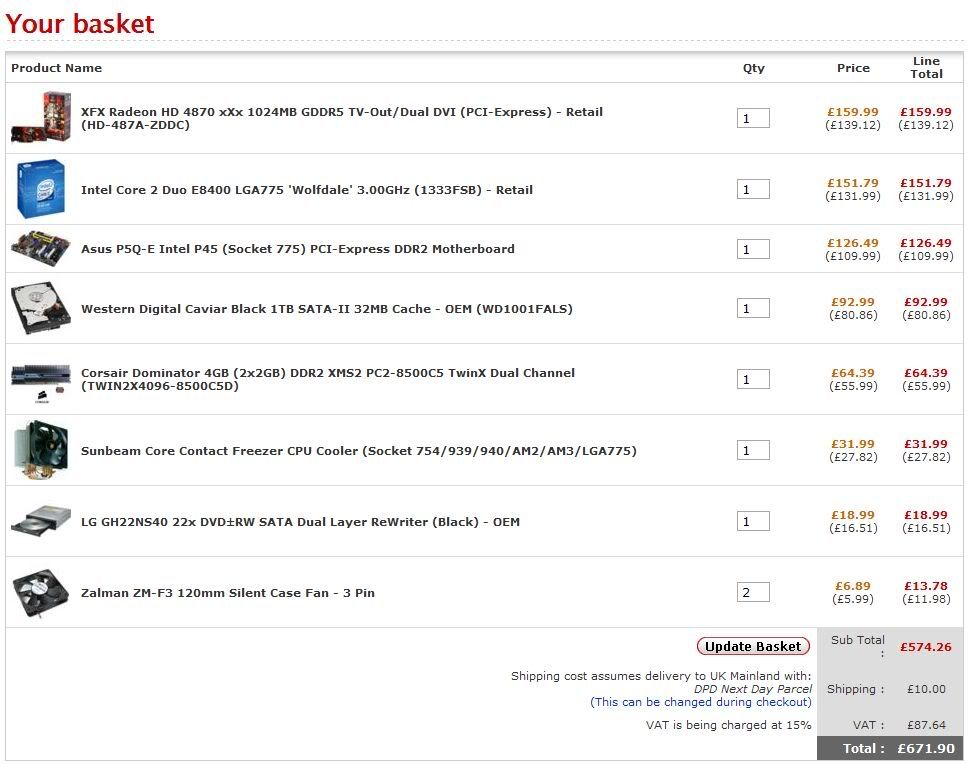
Task: Click the Intel Core 2 Duo box image
Action: pos(42,189)
